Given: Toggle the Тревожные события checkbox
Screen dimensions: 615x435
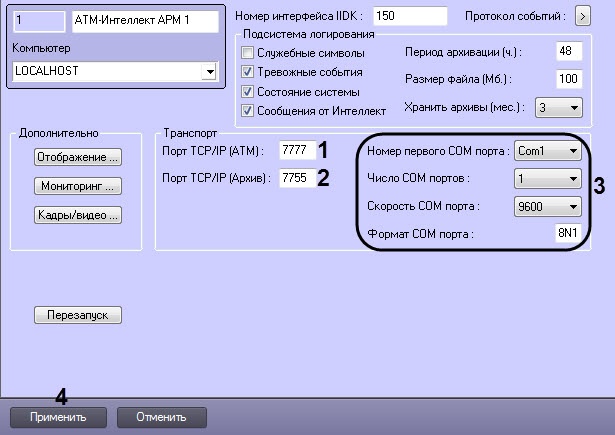Looking at the screenshot, I should [247, 72].
